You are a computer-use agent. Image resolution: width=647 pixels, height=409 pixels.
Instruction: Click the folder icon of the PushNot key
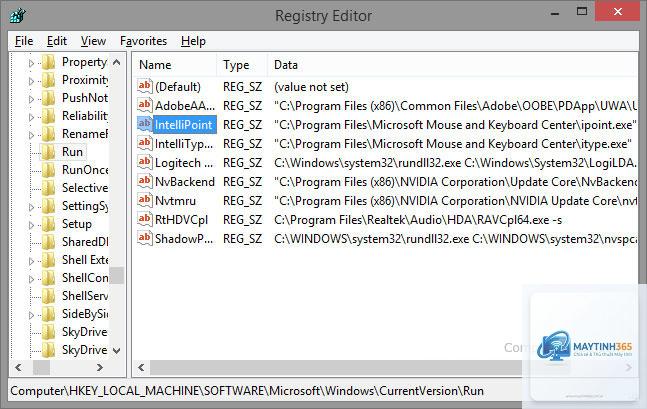point(49,98)
